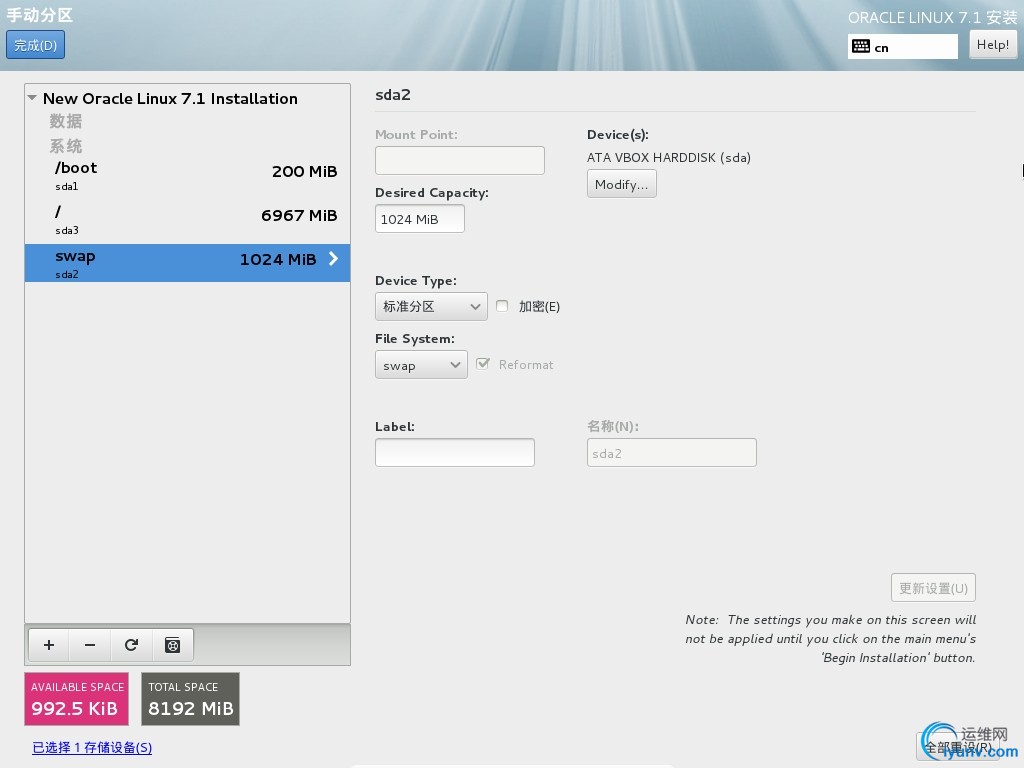Click the remove mount point minus icon

pyautogui.click(x=90, y=645)
